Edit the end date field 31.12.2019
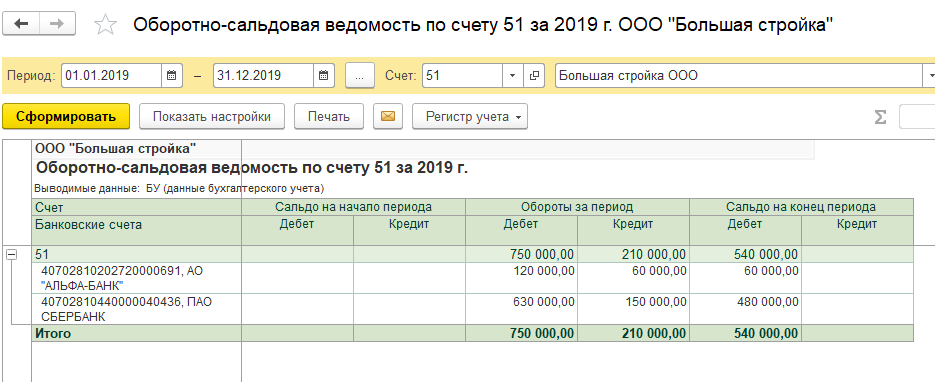Viewport: 935px width, 382px height. coord(264,76)
